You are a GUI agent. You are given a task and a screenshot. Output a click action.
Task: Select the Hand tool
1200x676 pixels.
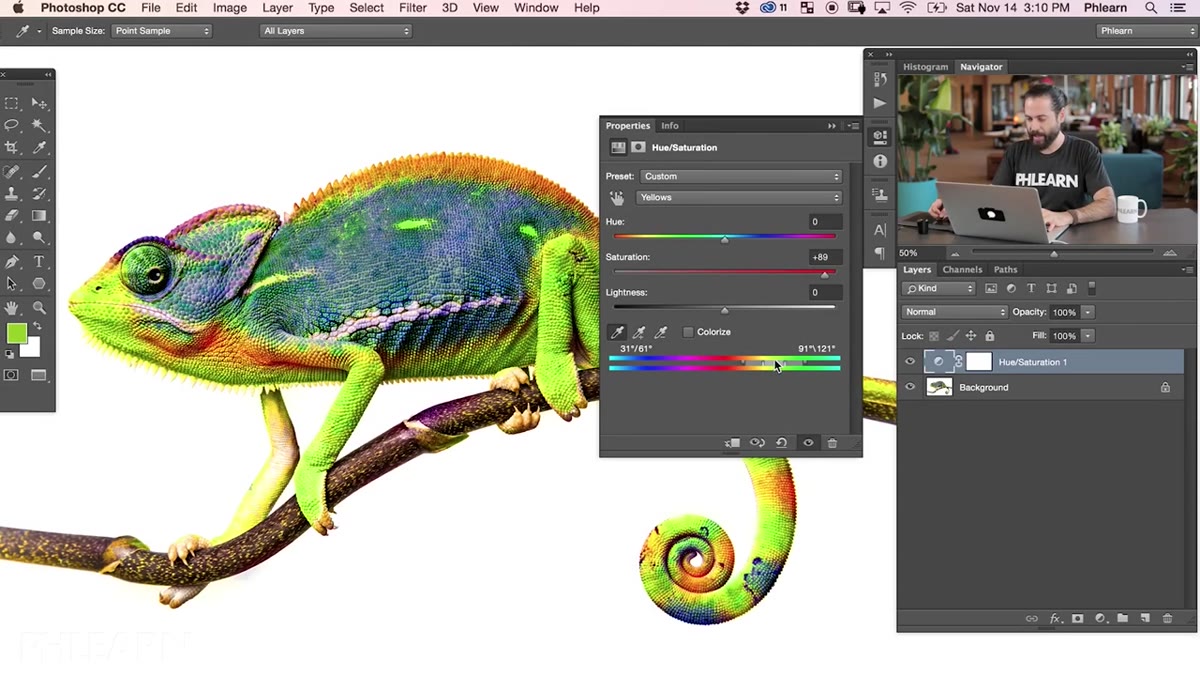pos(12,308)
